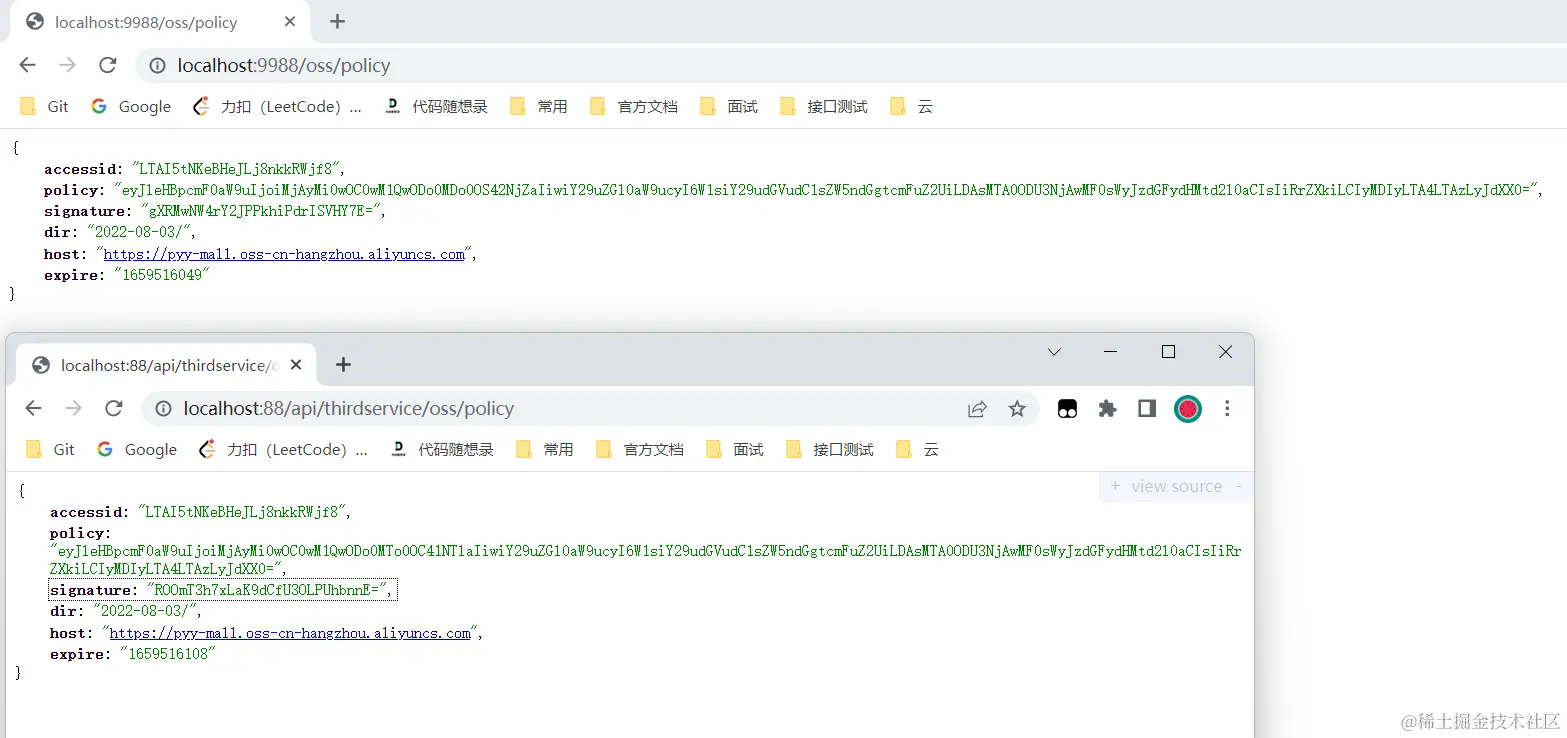Open Git bookmark folder in back window

click(x=45, y=106)
